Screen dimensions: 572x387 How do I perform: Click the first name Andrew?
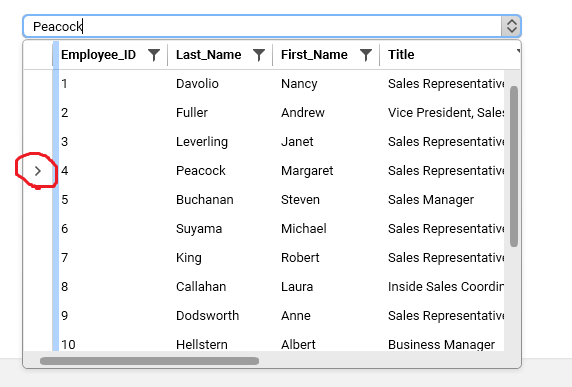tap(303, 113)
